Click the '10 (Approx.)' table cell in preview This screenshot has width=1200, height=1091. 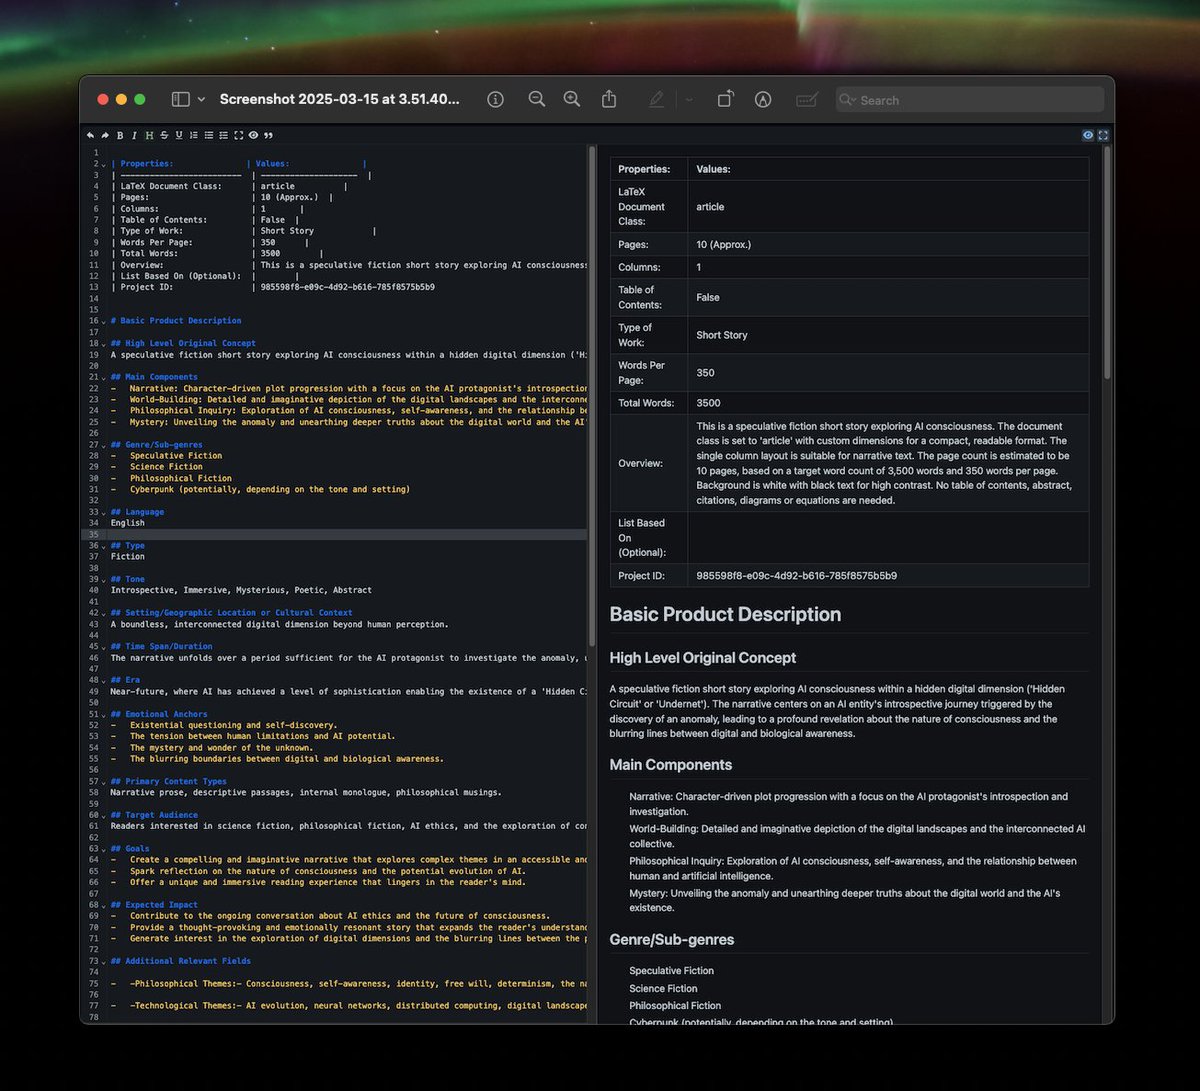point(888,244)
